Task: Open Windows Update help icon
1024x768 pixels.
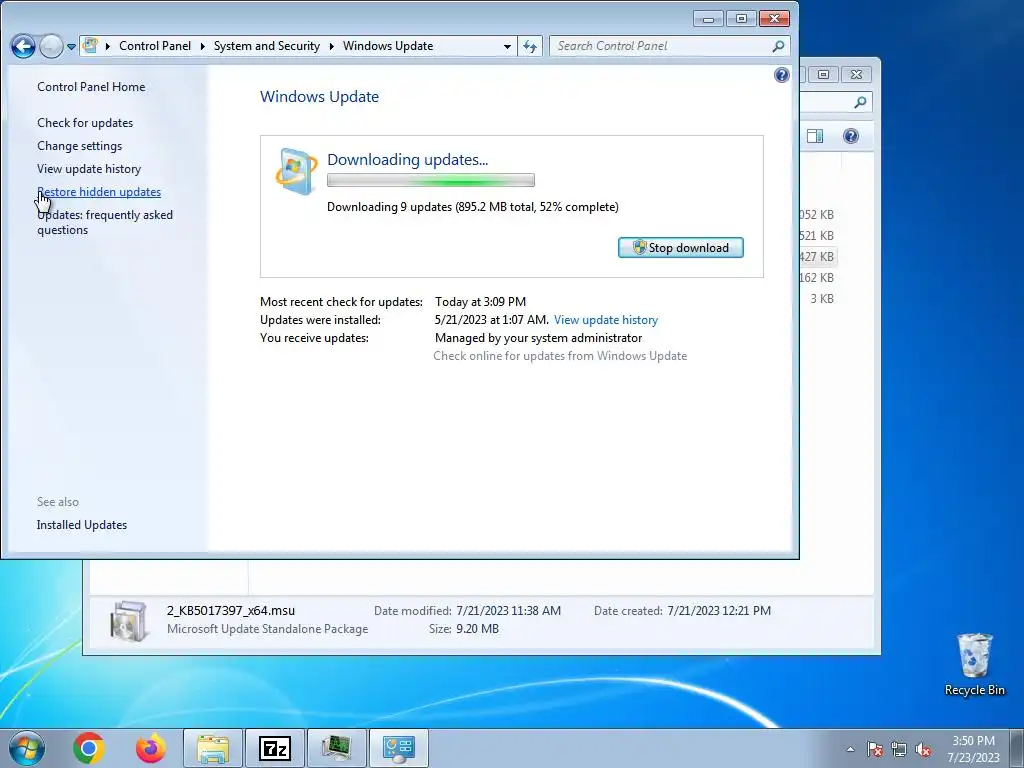Action: tap(782, 75)
